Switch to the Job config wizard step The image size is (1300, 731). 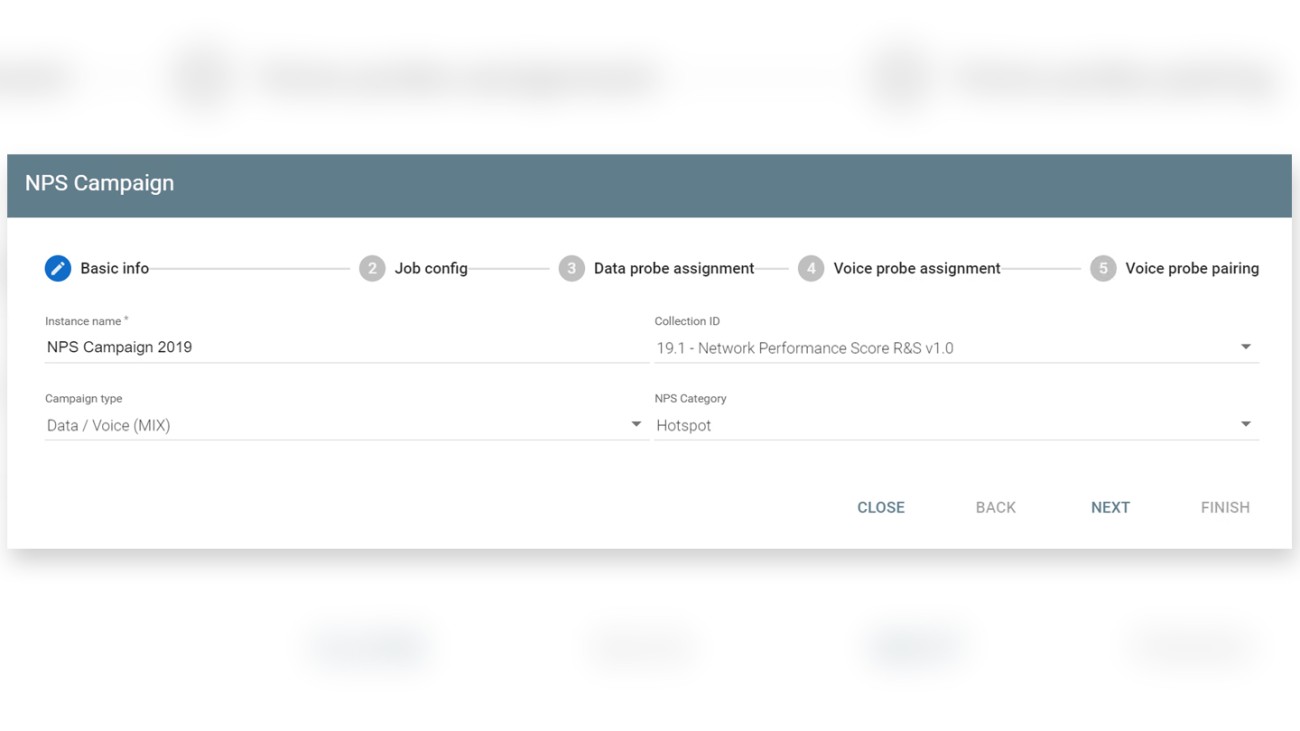tap(432, 268)
